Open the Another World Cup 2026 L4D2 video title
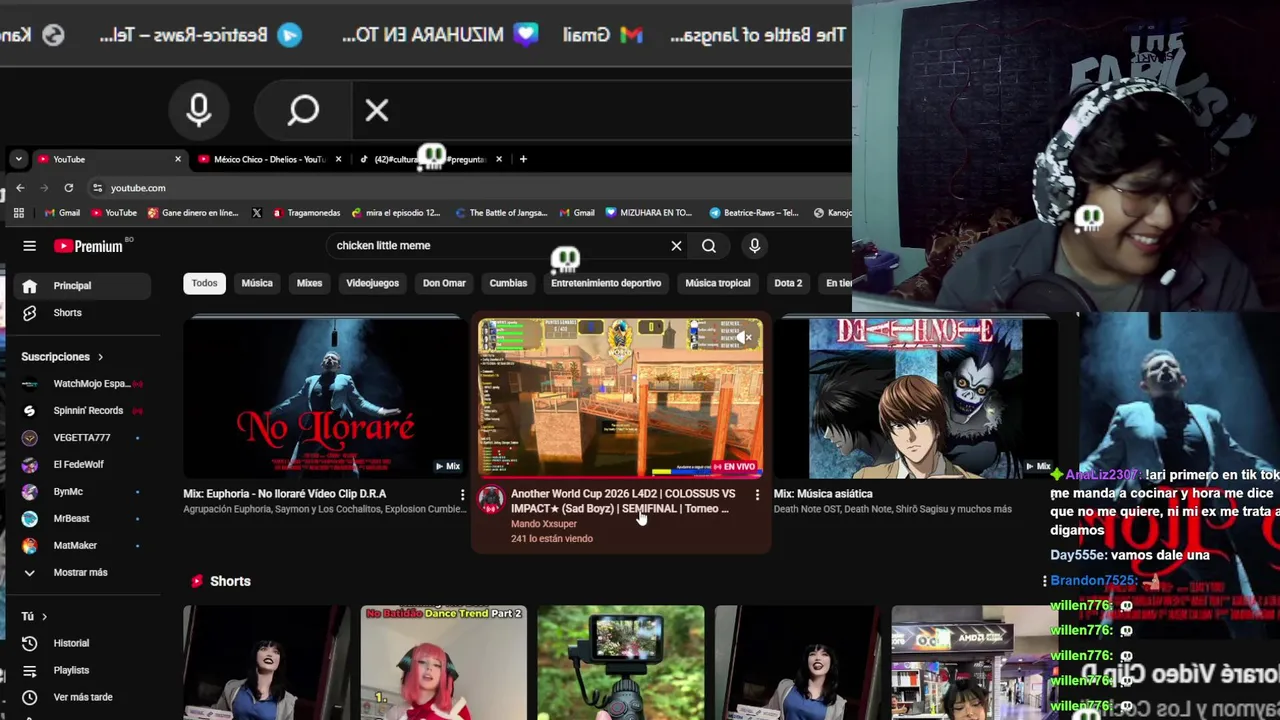Viewport: 1280px width, 720px height. (623, 501)
